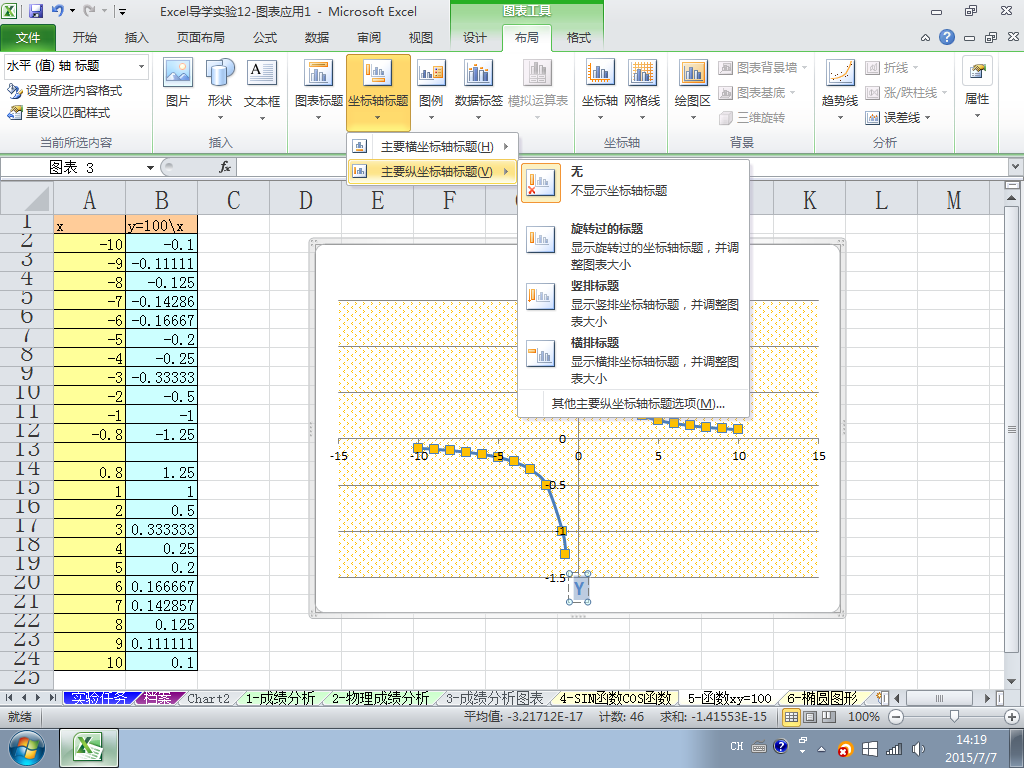Viewport: 1024px width, 768px height.
Task: Click Format Selection (设置所选内容格式)
Action: [65, 91]
